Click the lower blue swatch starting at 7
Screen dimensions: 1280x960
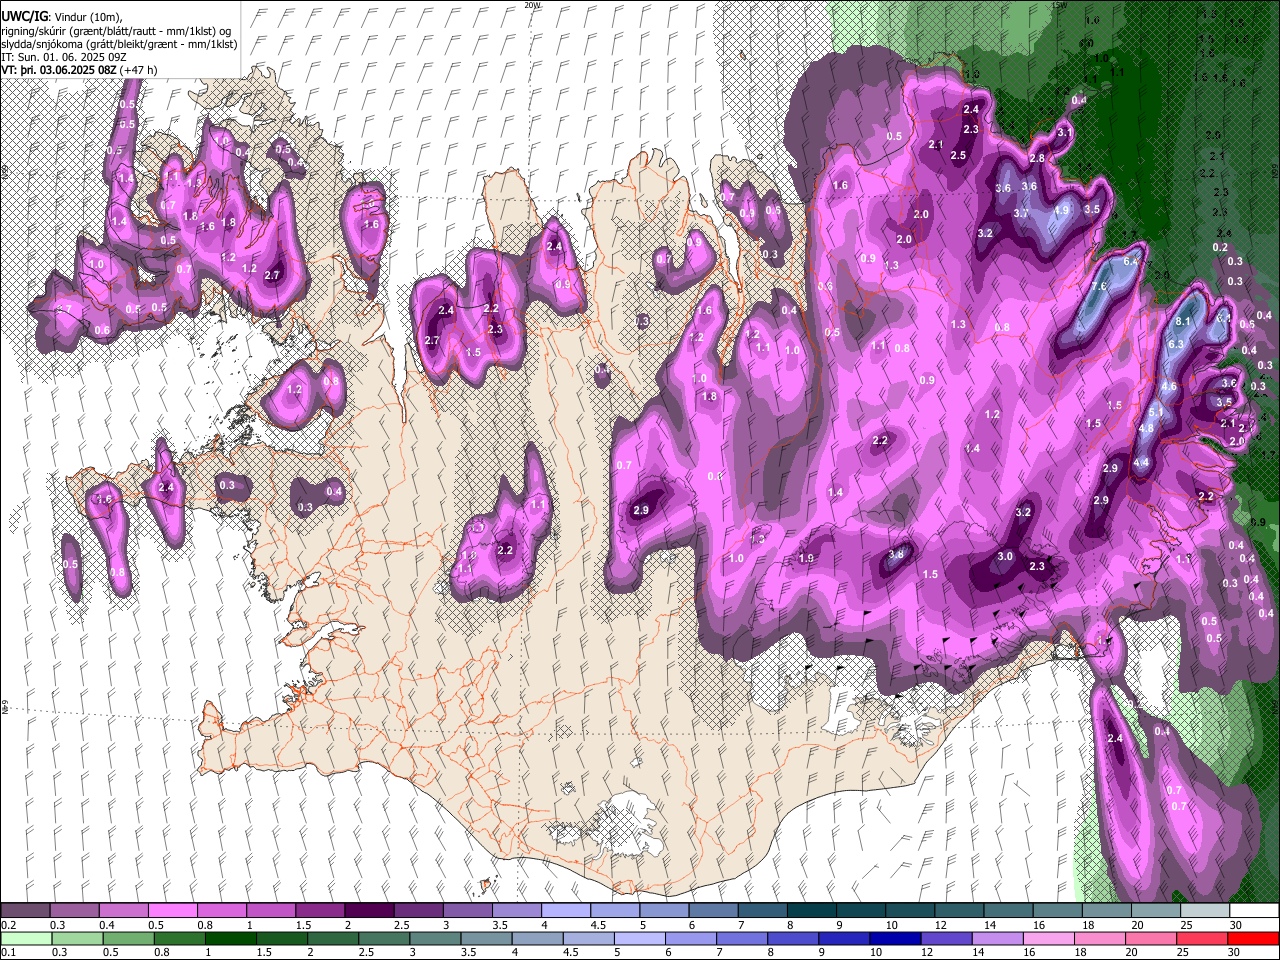pos(742,938)
